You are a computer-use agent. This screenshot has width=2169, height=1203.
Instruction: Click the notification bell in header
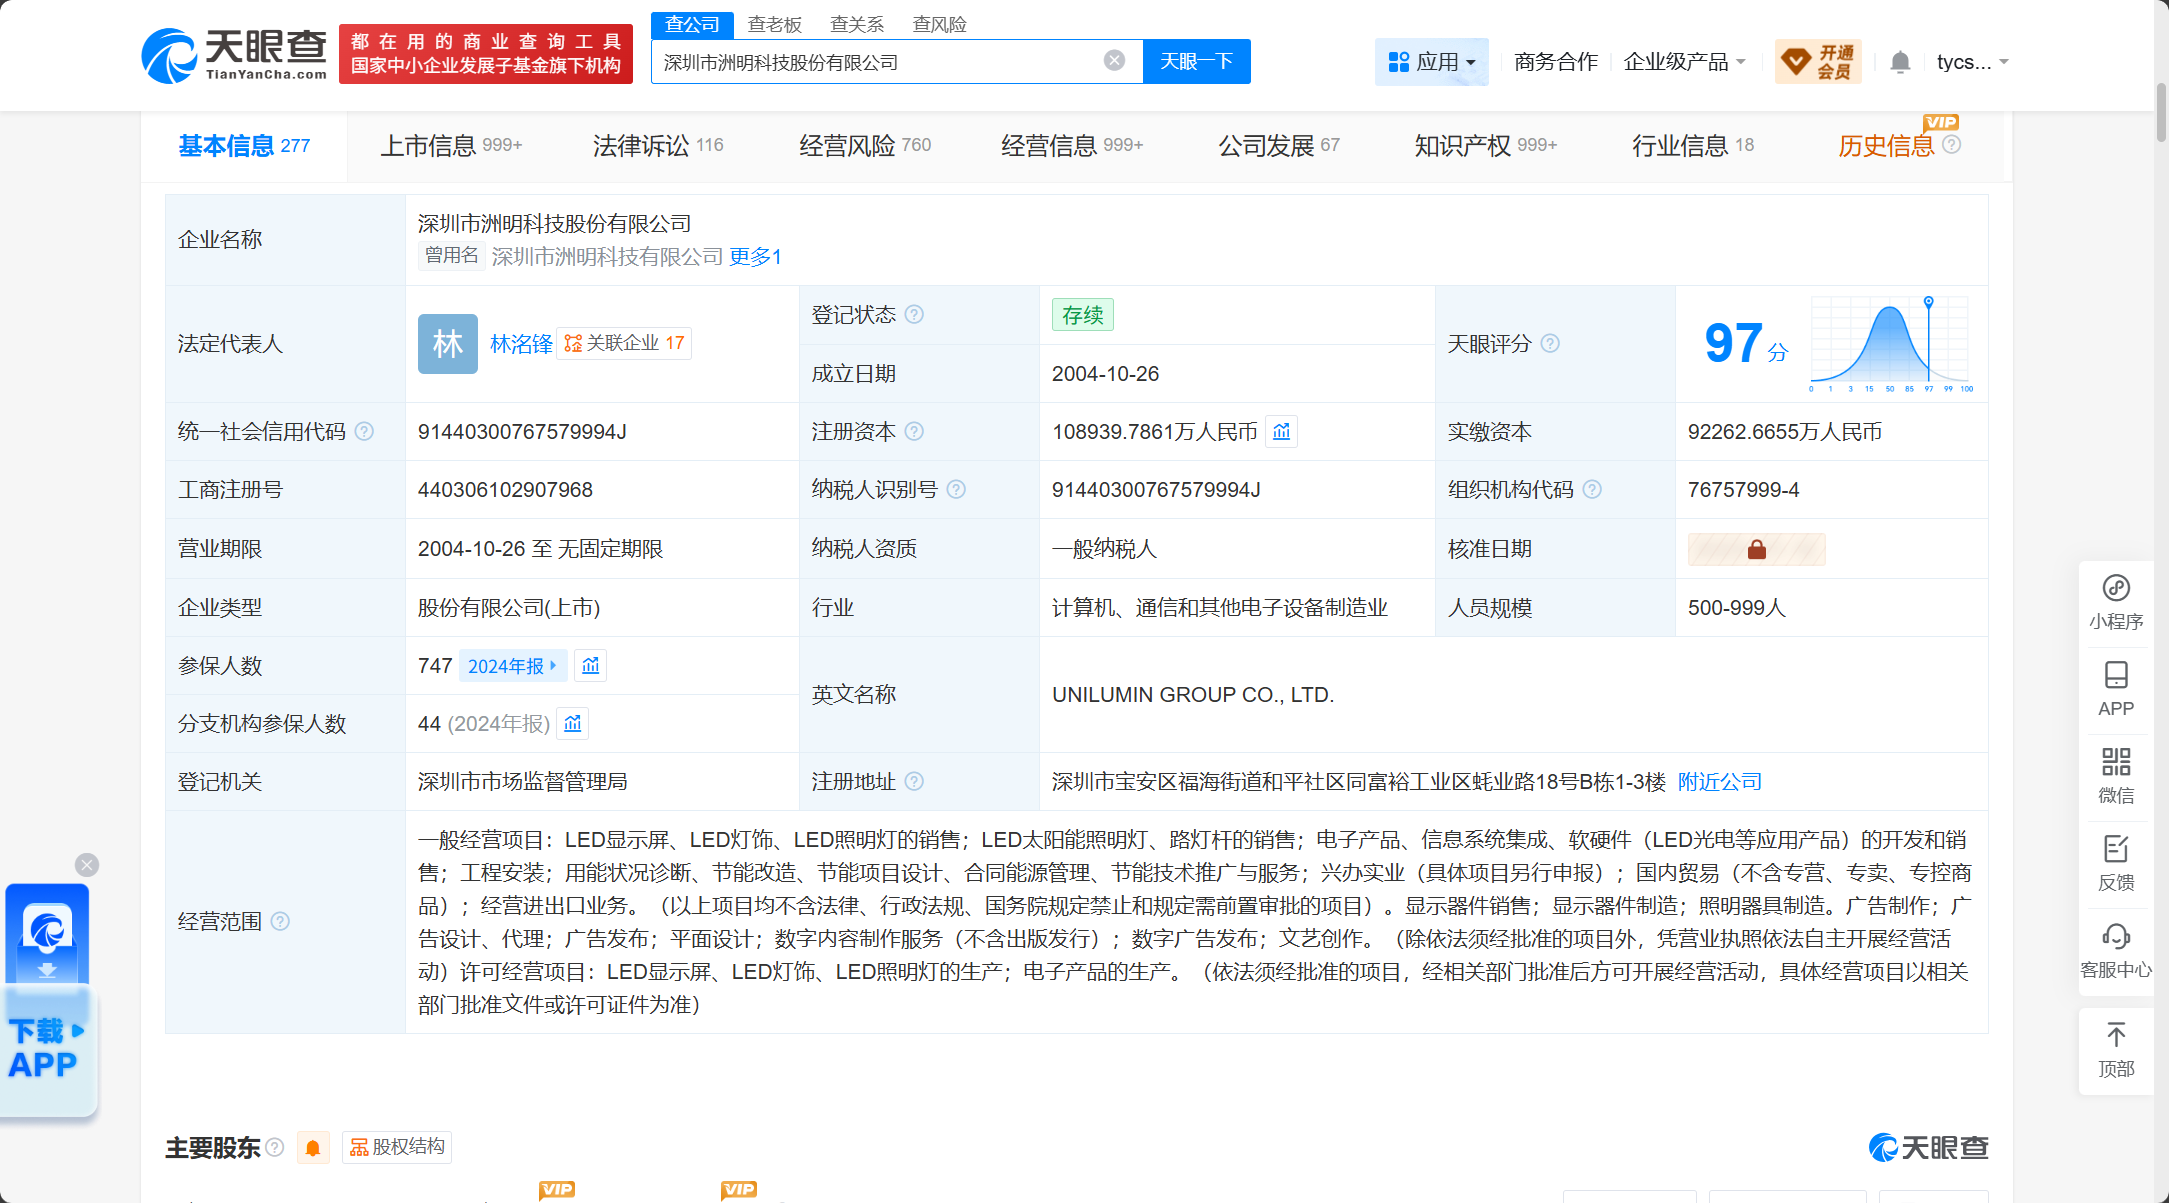pos(1900,62)
